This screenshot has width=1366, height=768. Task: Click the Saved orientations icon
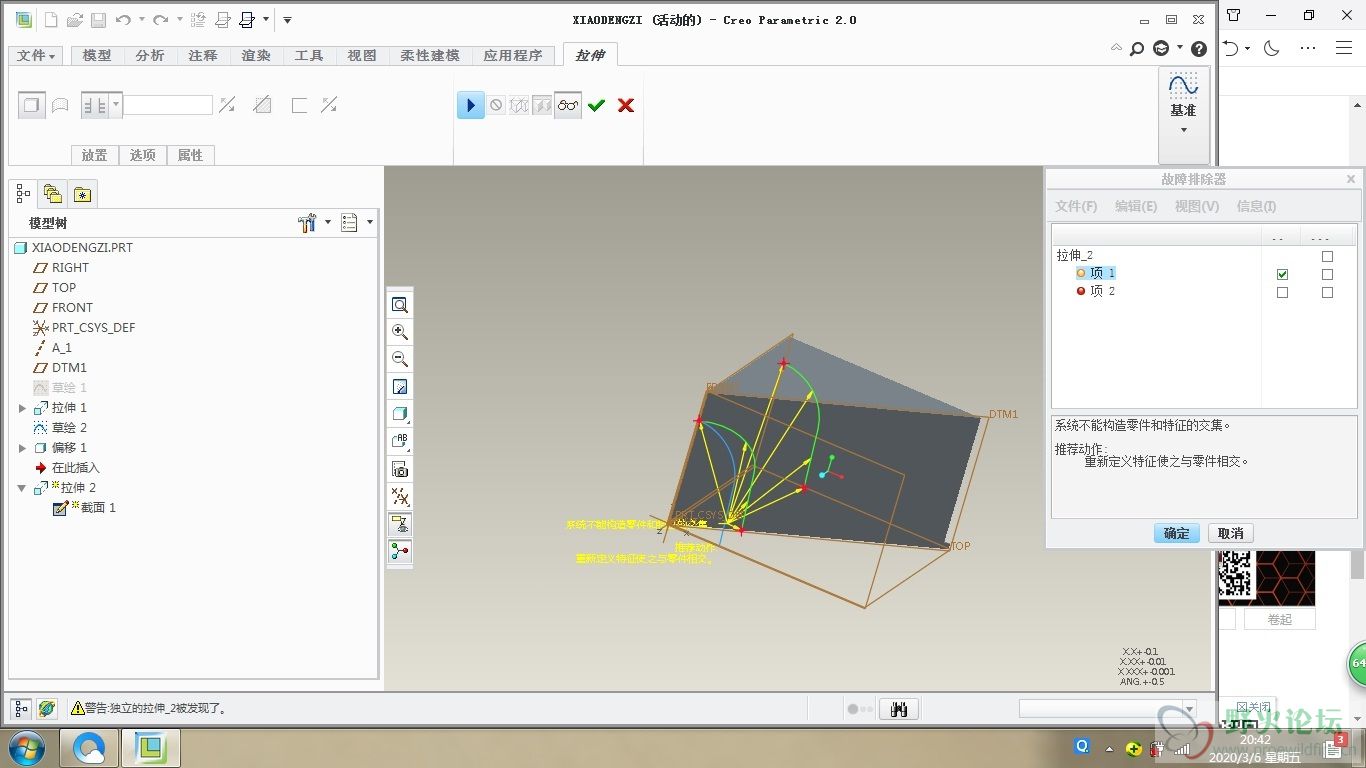[x=400, y=441]
